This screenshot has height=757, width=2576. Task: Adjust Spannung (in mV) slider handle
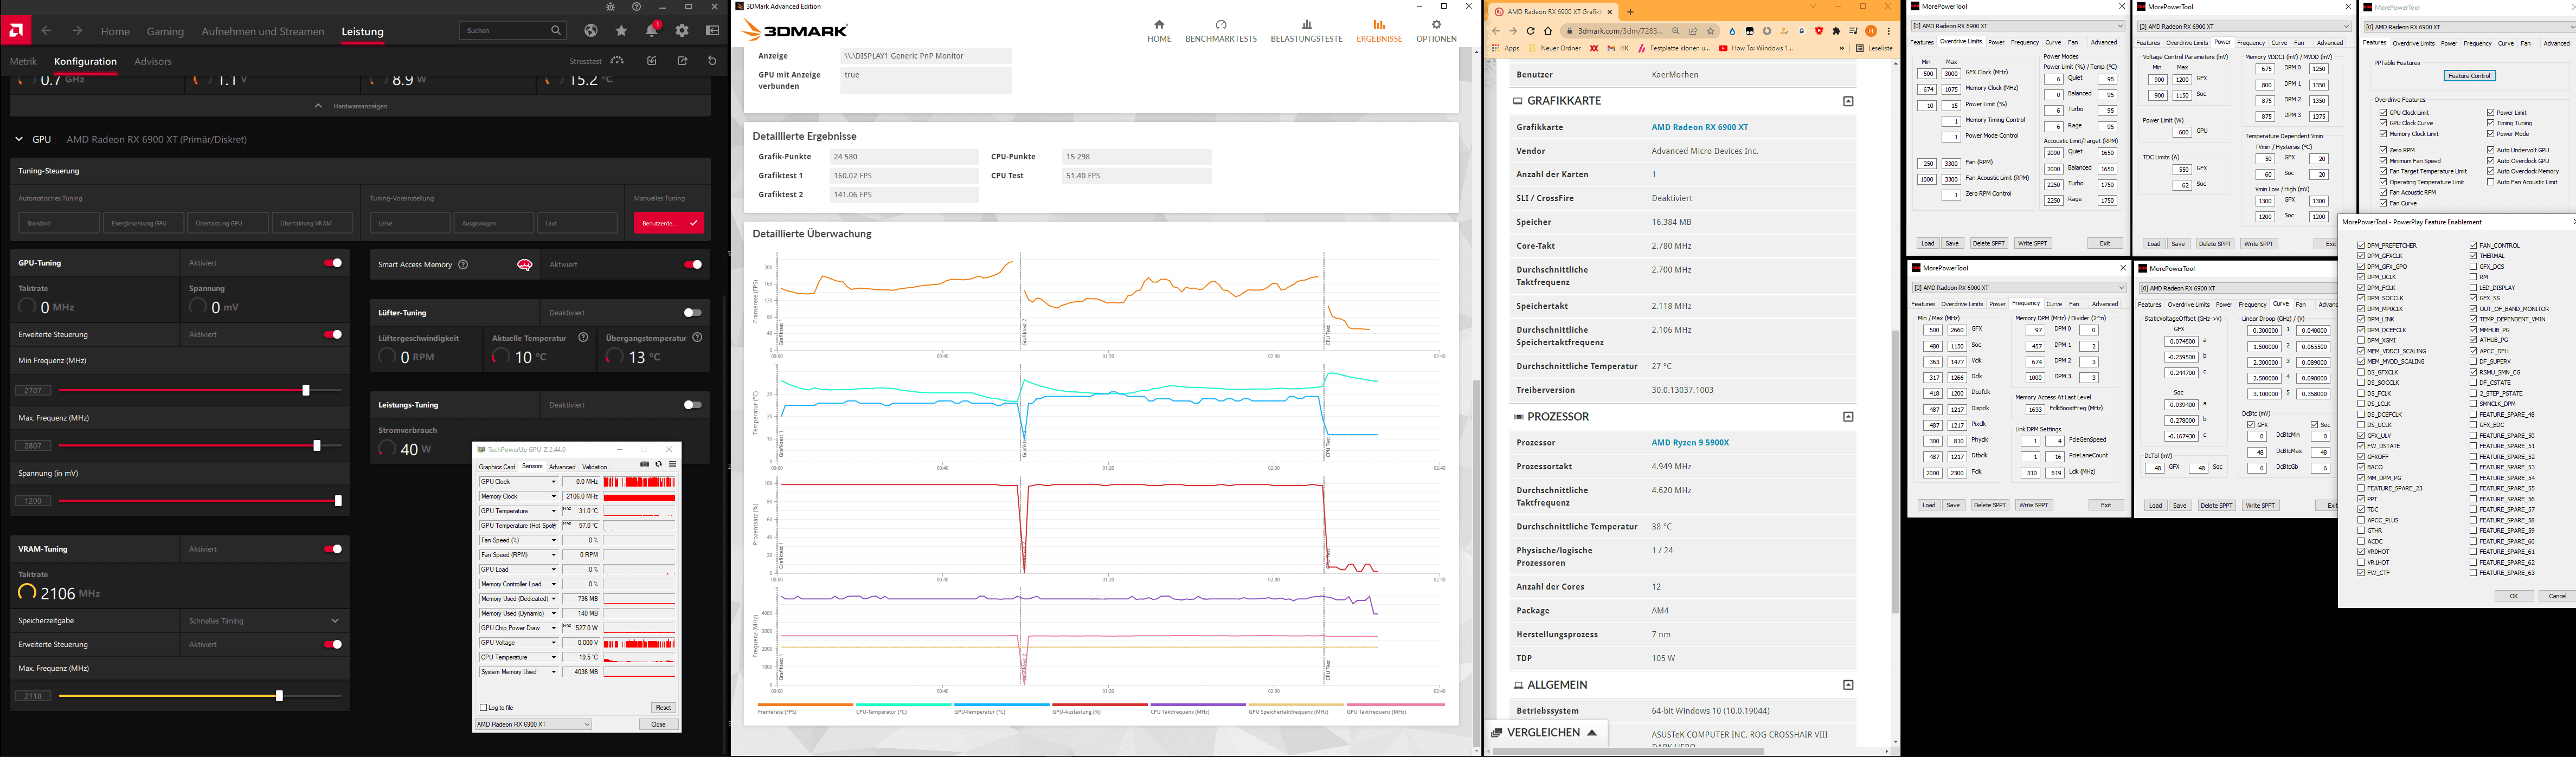point(338,501)
